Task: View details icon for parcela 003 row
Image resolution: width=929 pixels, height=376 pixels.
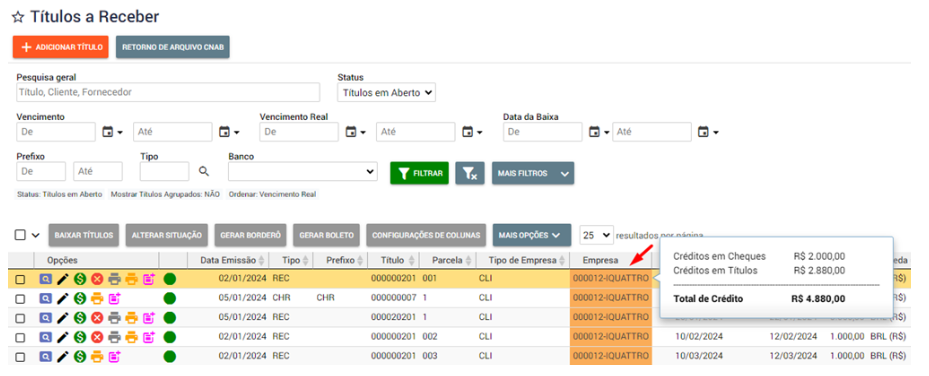Action: pyautogui.click(x=46, y=356)
